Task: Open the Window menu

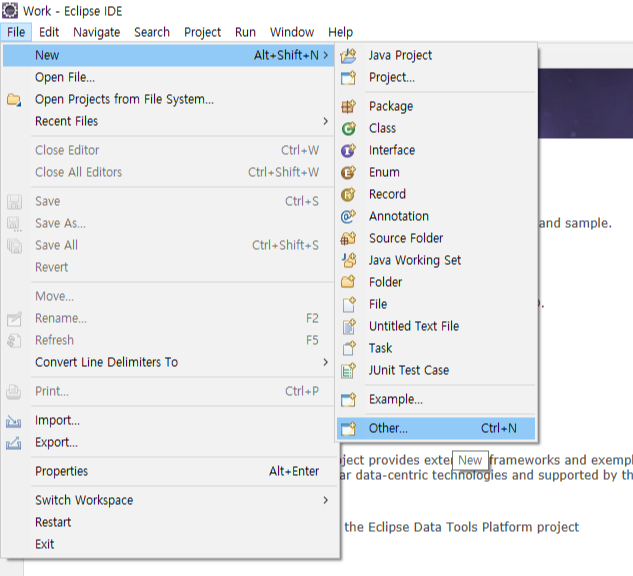Action: click(x=292, y=32)
